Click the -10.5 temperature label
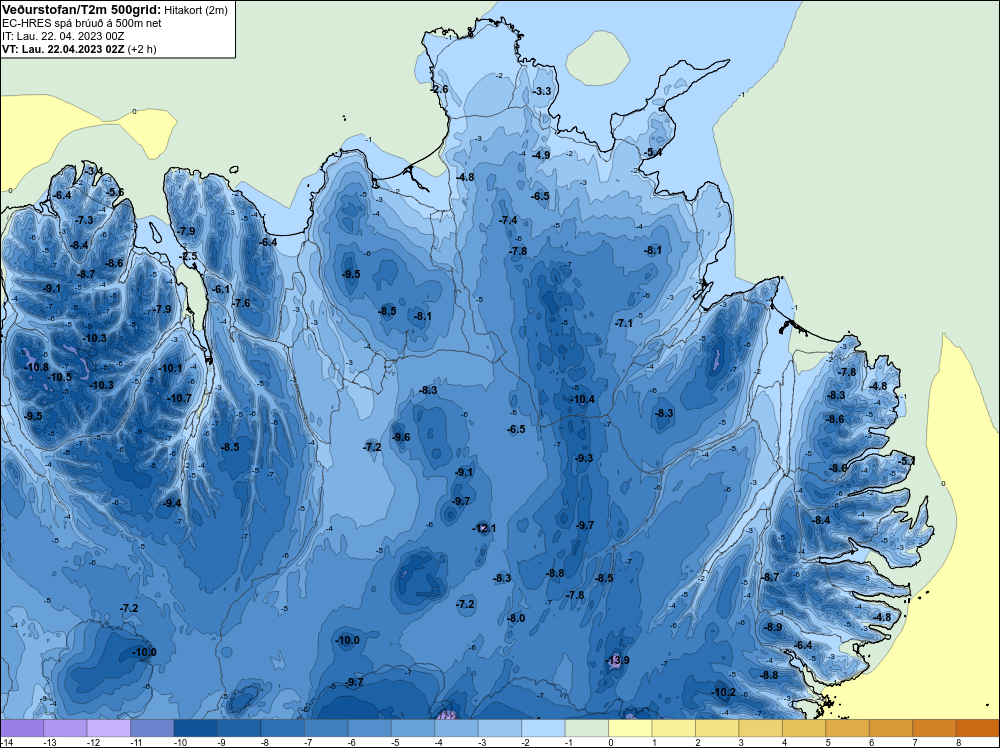Image resolution: width=1000 pixels, height=748 pixels. pos(59,378)
